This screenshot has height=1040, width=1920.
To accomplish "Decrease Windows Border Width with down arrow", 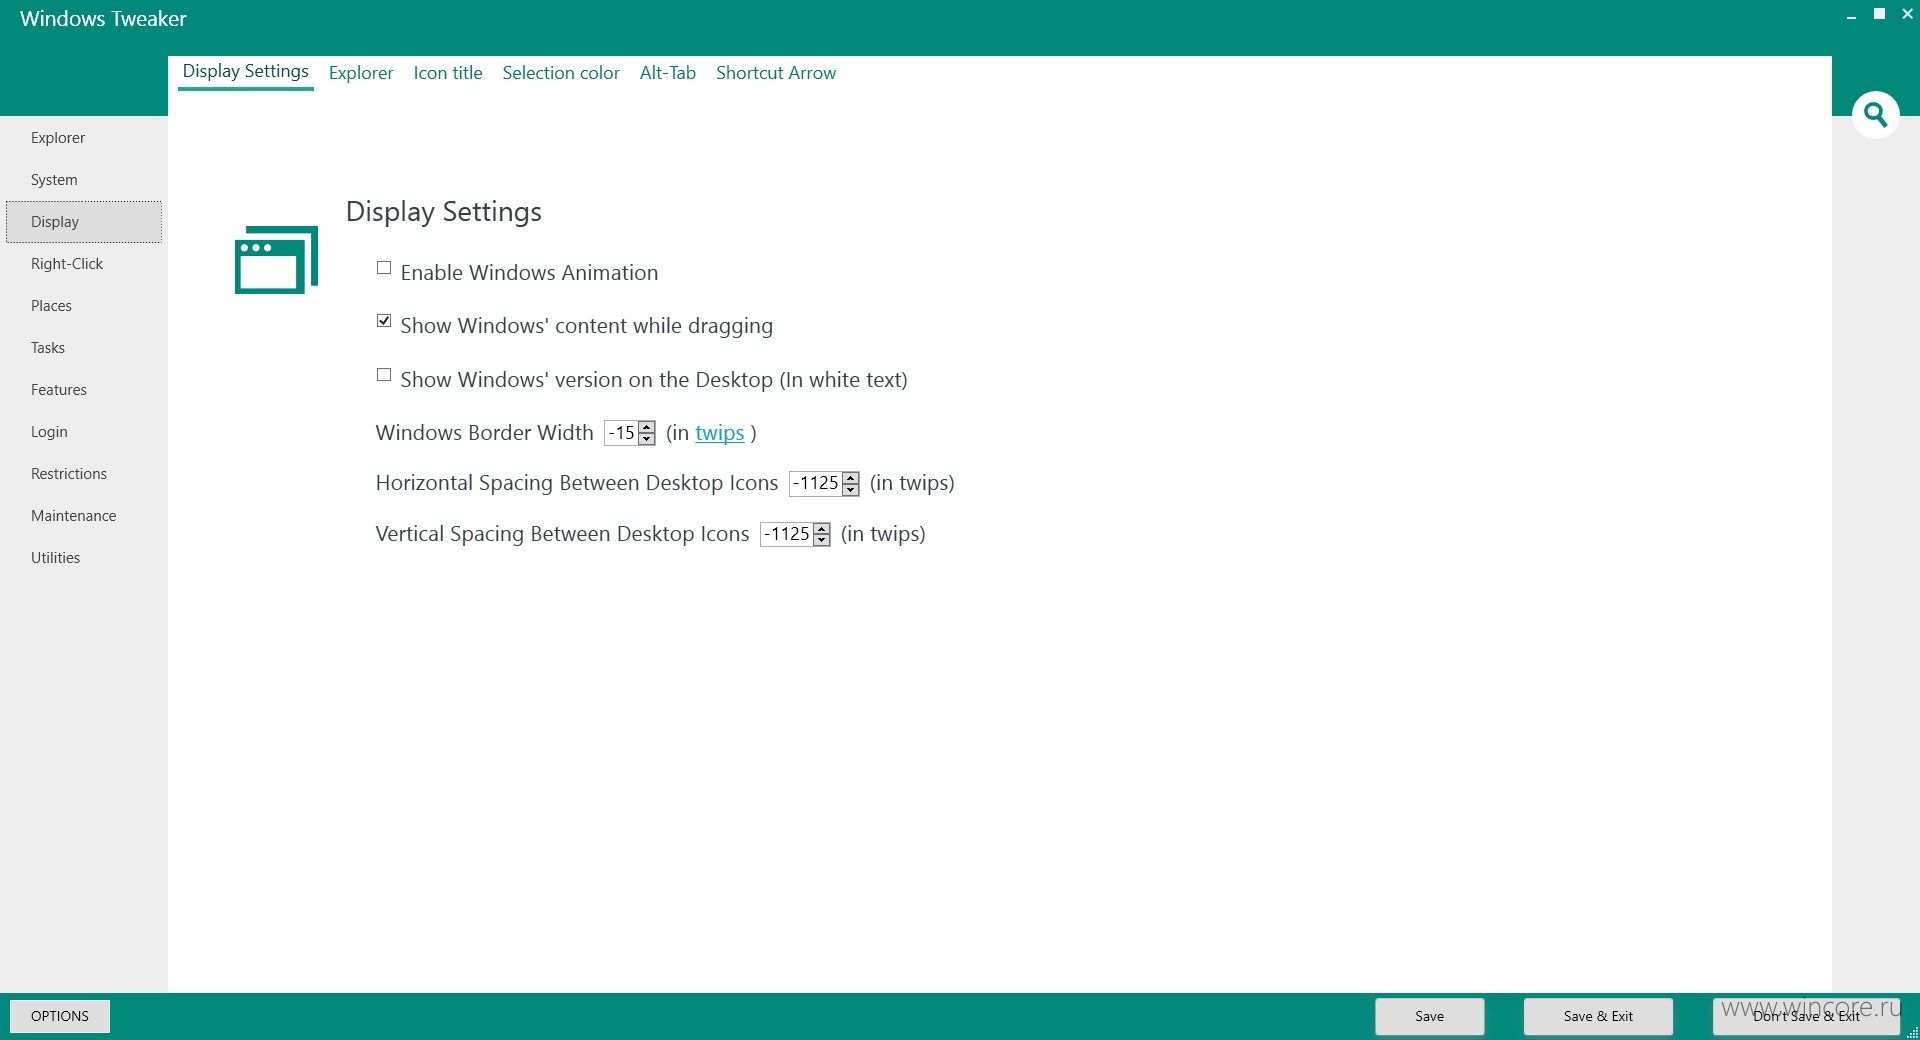I will (x=647, y=439).
